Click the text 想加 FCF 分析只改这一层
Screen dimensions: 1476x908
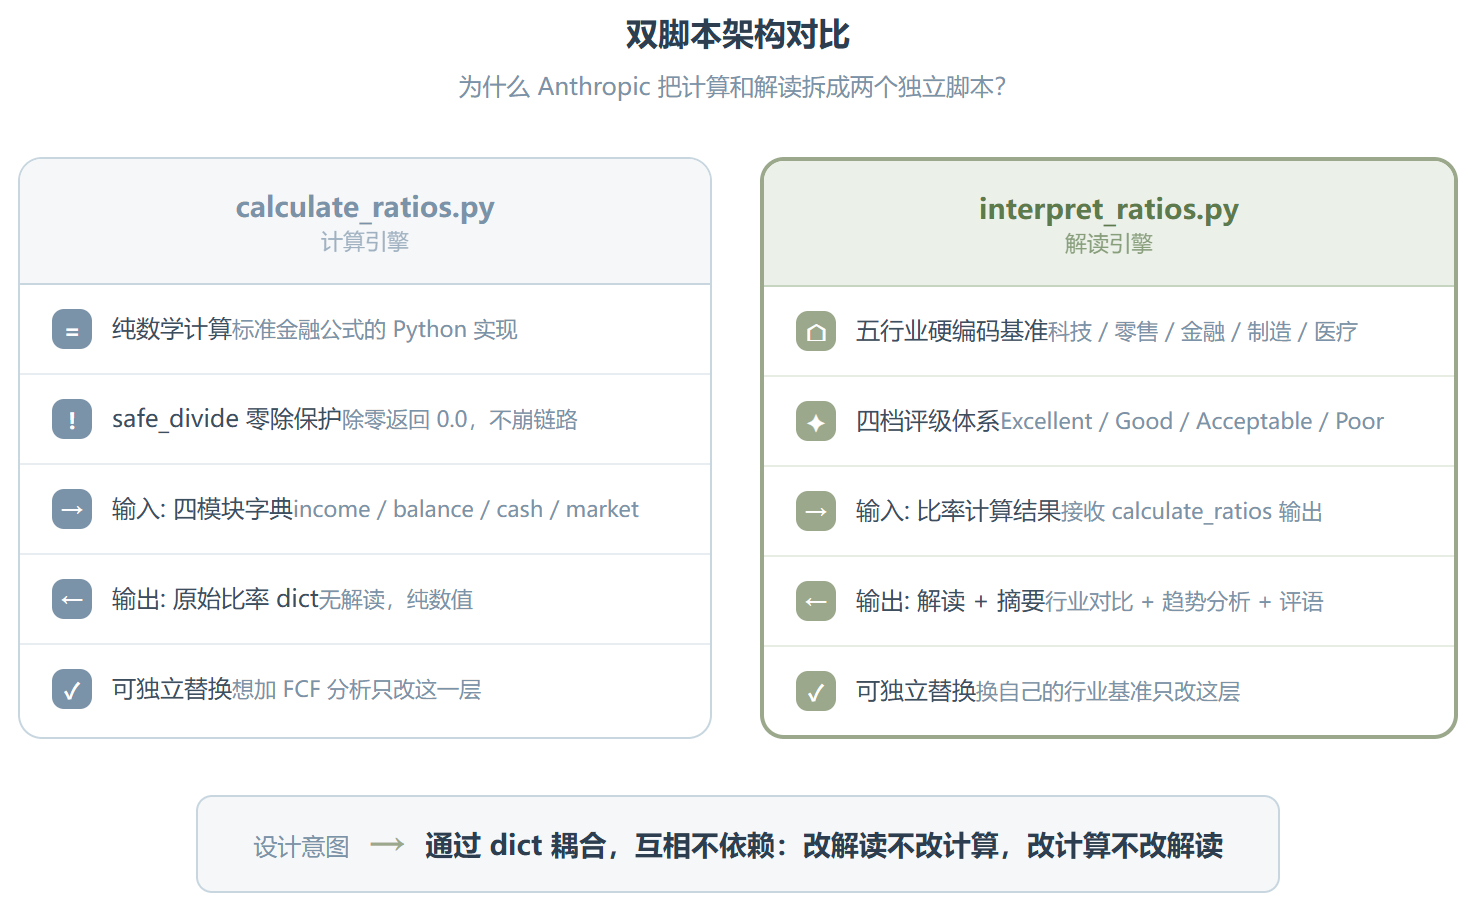pos(357,690)
